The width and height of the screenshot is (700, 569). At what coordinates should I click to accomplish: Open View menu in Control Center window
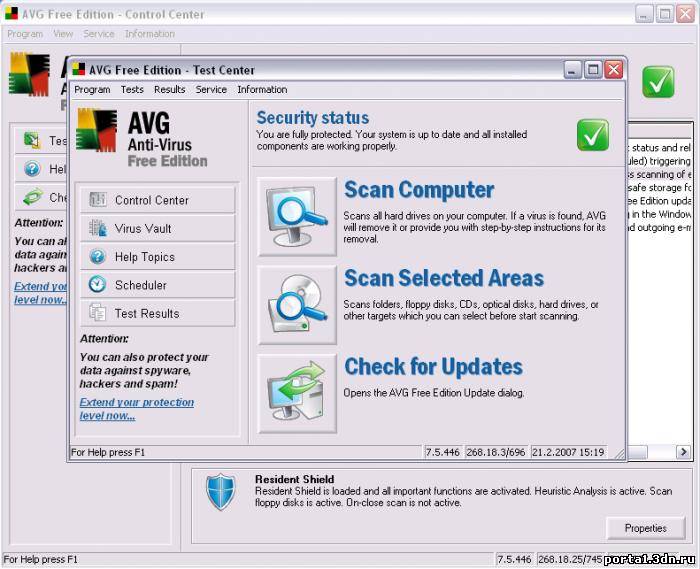click(x=63, y=34)
